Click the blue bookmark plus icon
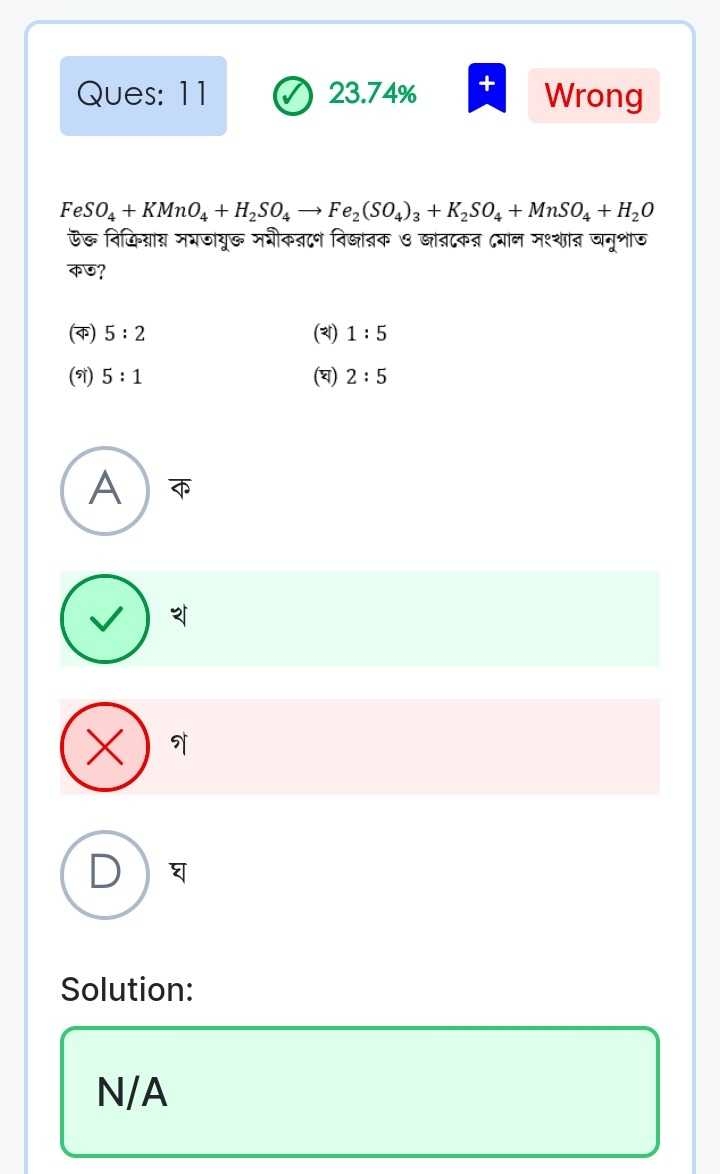Image resolution: width=720 pixels, height=1174 pixels. (487, 87)
